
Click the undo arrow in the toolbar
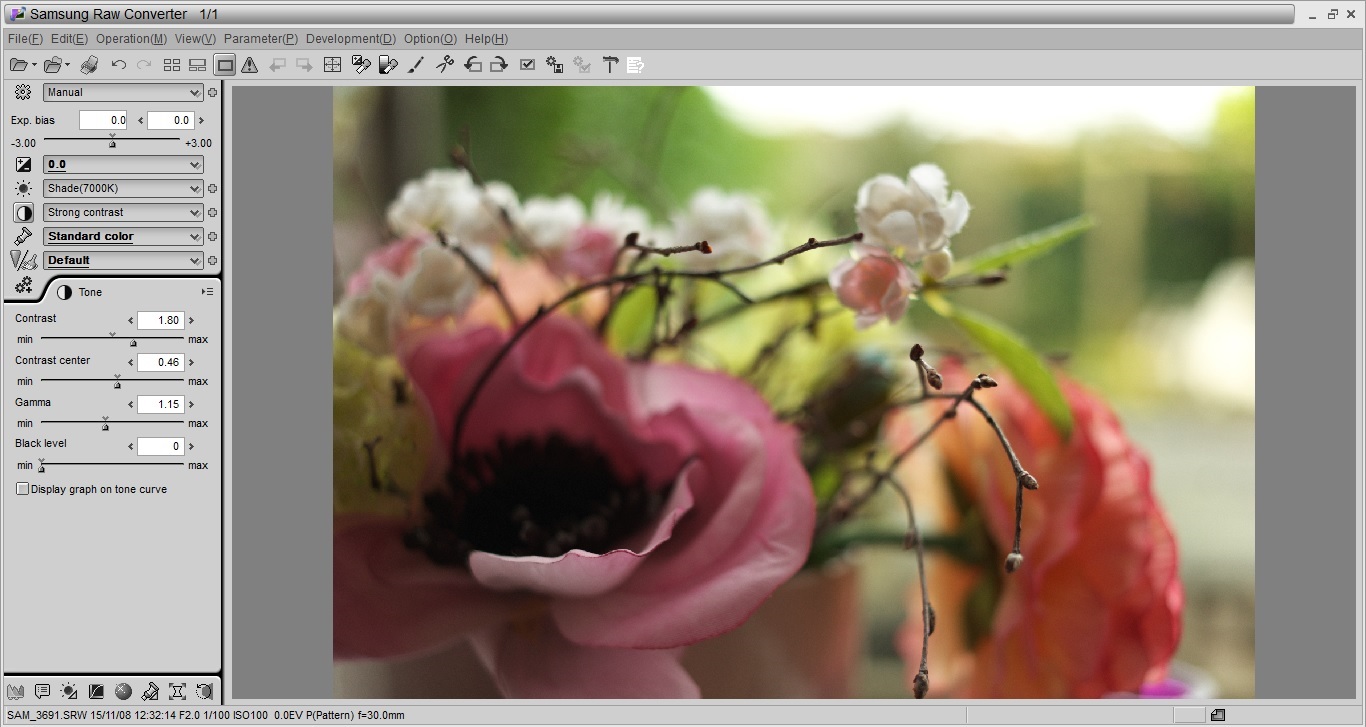(x=118, y=65)
